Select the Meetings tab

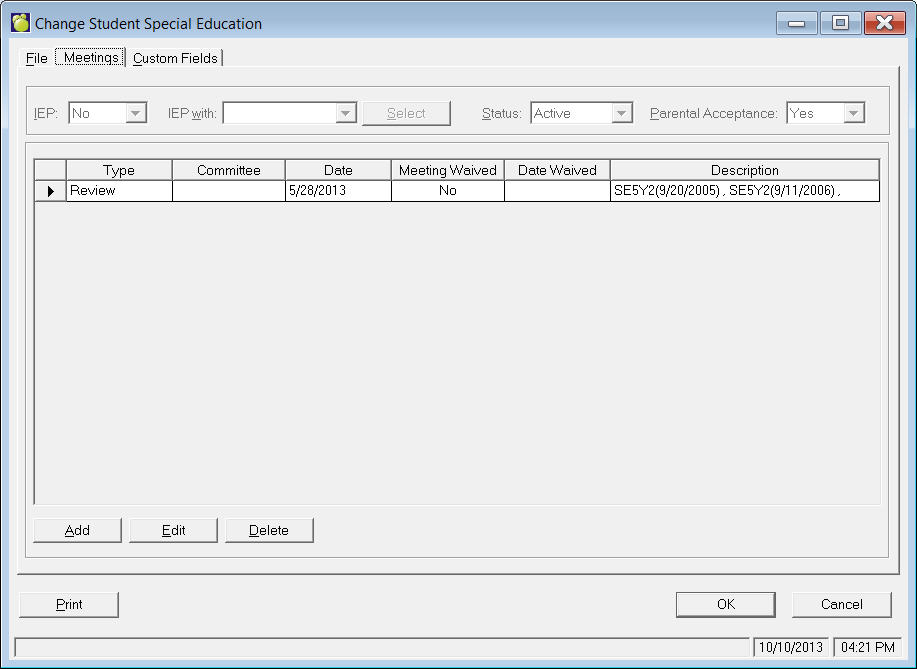pos(91,58)
